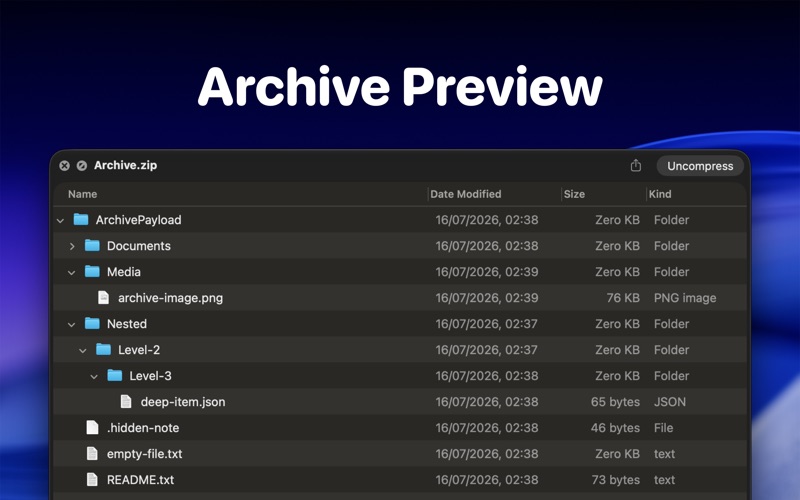Select the archive-image.png file name
Image resolution: width=800 pixels, height=500 pixels.
tap(170, 298)
